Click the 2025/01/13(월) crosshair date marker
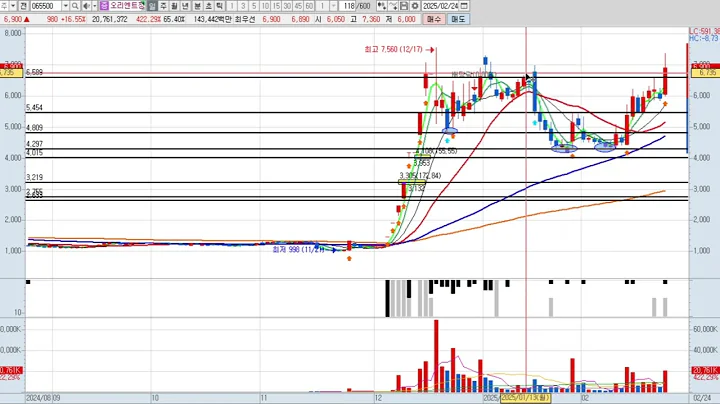The width and height of the screenshot is (720, 404). (x=525, y=398)
